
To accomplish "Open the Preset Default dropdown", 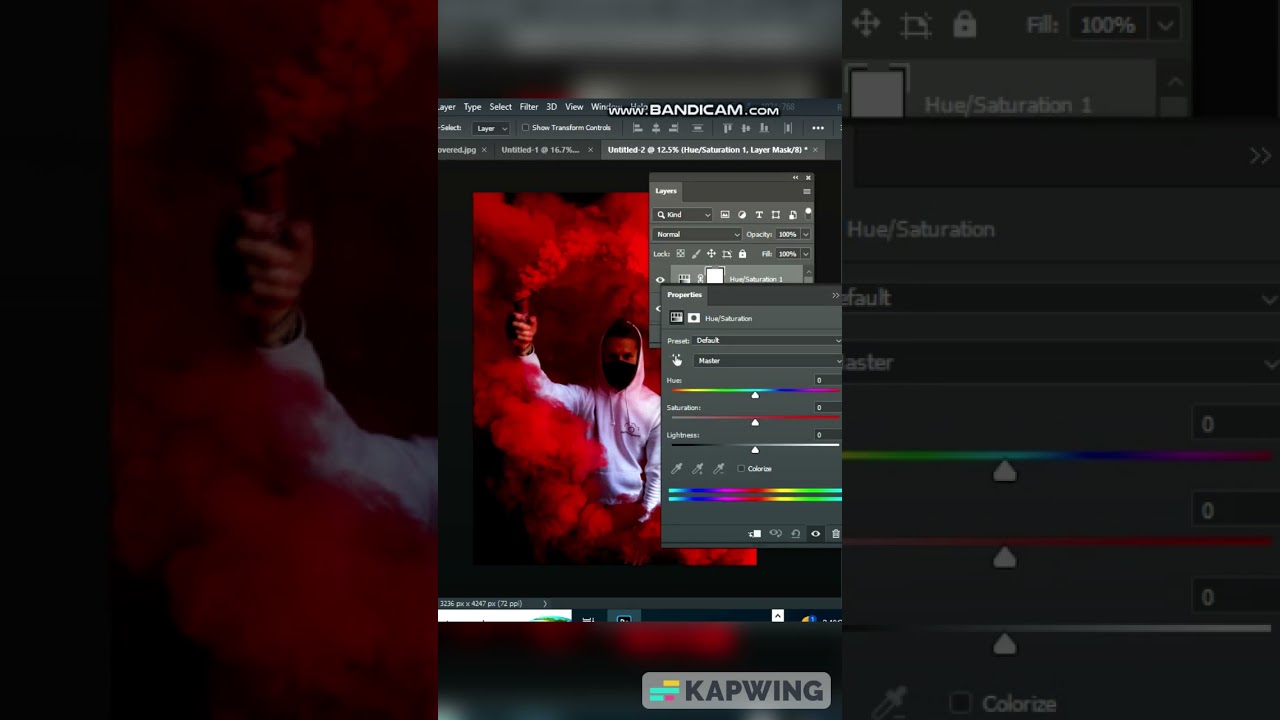I will (767, 341).
